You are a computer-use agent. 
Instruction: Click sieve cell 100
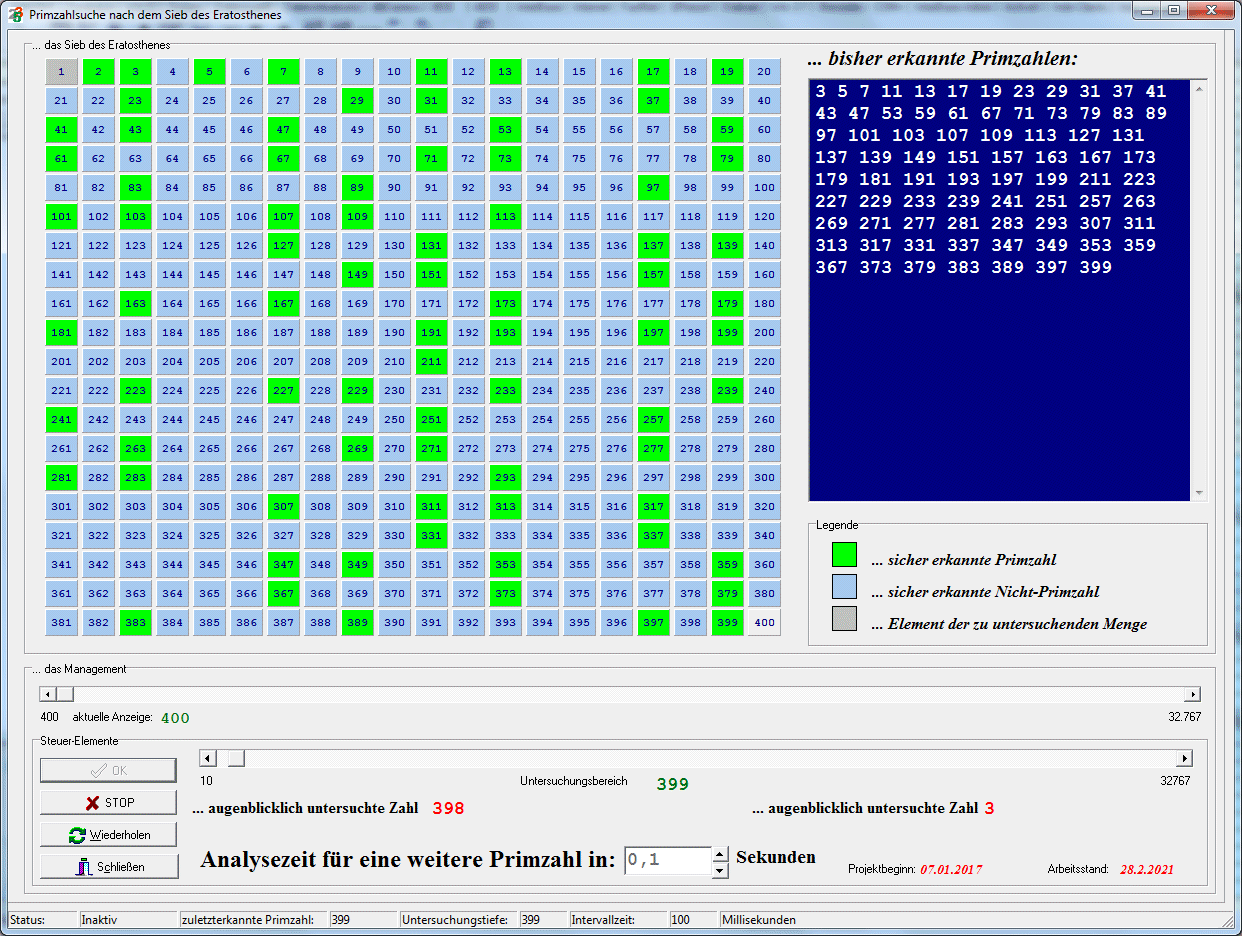click(765, 188)
